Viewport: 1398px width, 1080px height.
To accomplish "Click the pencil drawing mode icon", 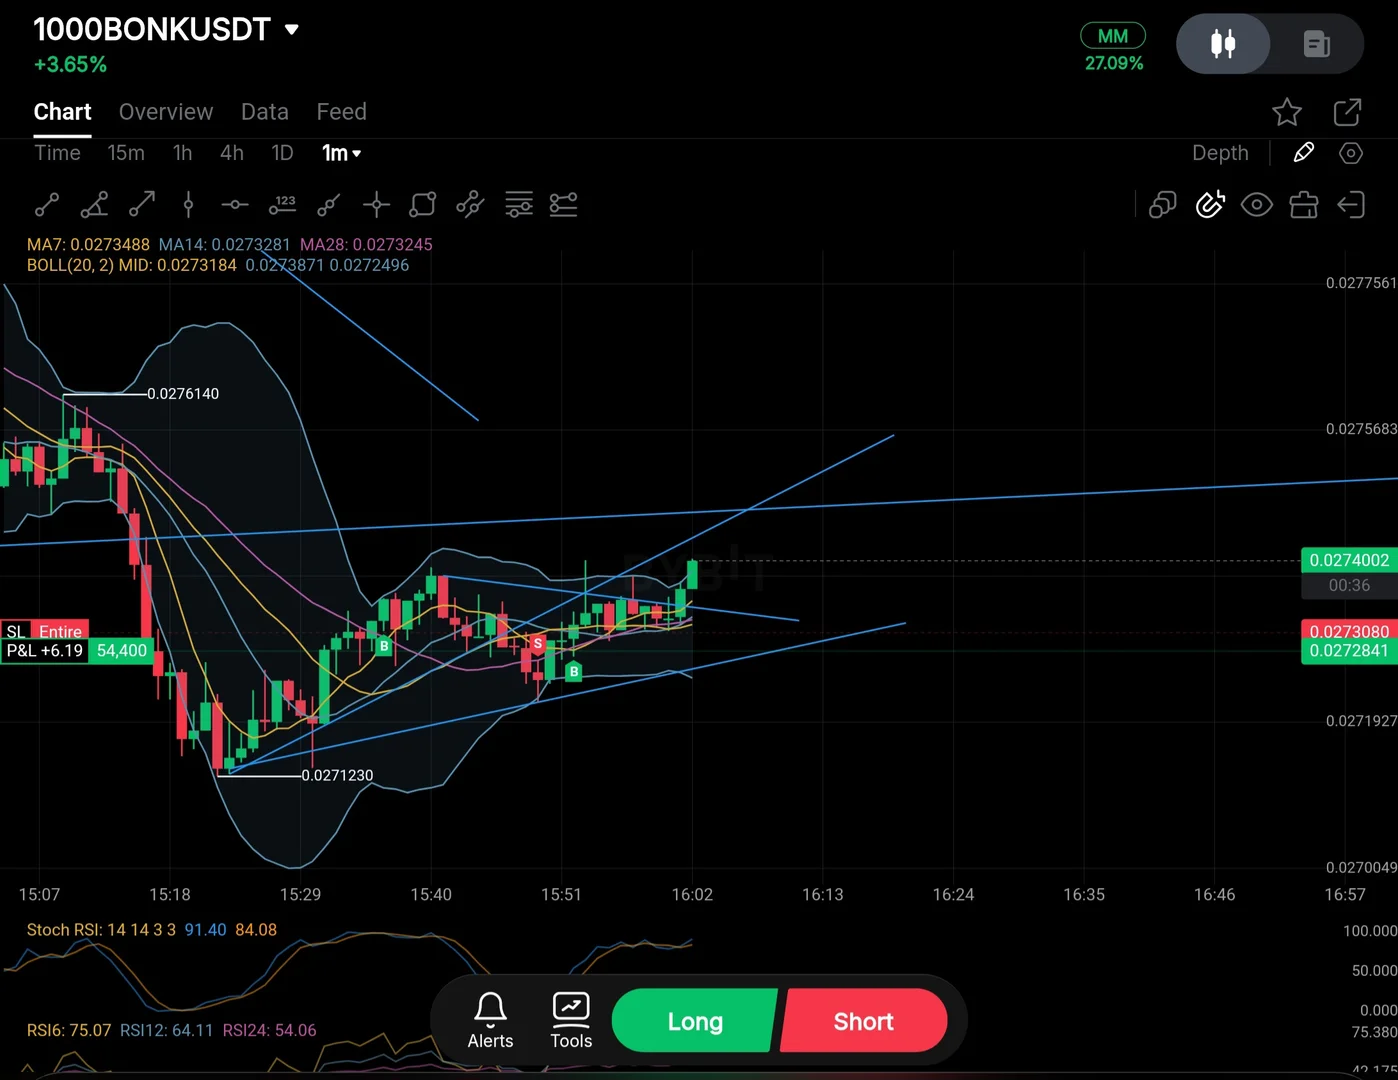I will point(1303,153).
